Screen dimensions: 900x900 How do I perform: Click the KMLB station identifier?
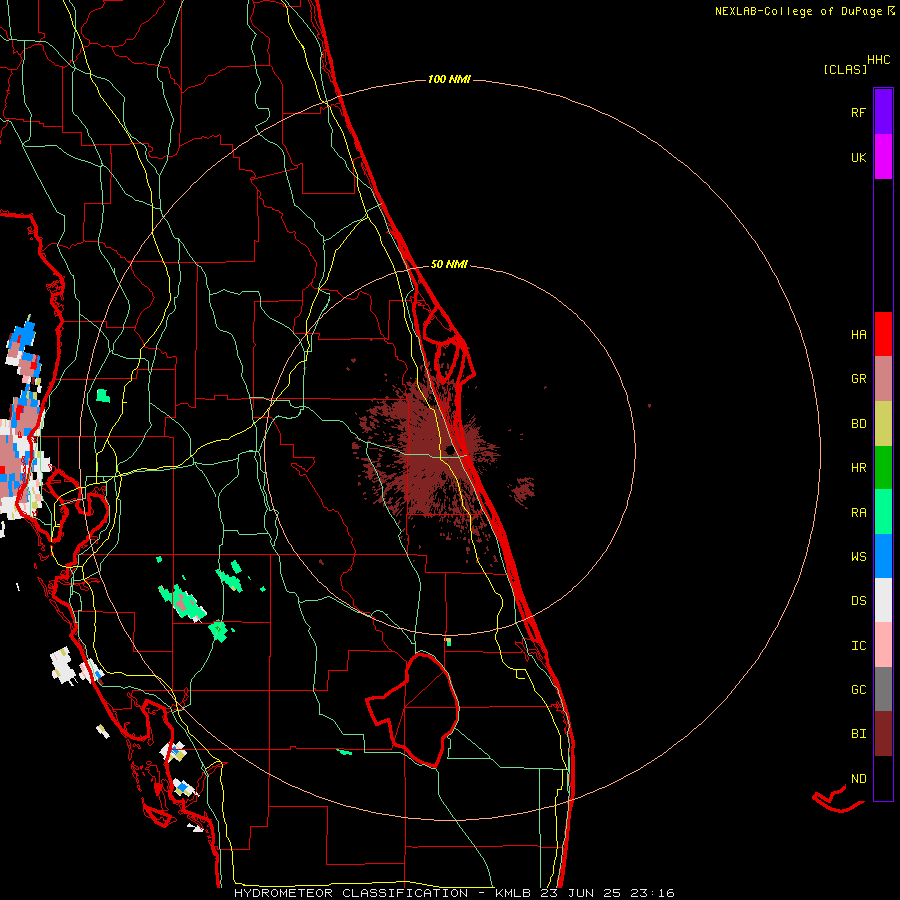(x=514, y=893)
